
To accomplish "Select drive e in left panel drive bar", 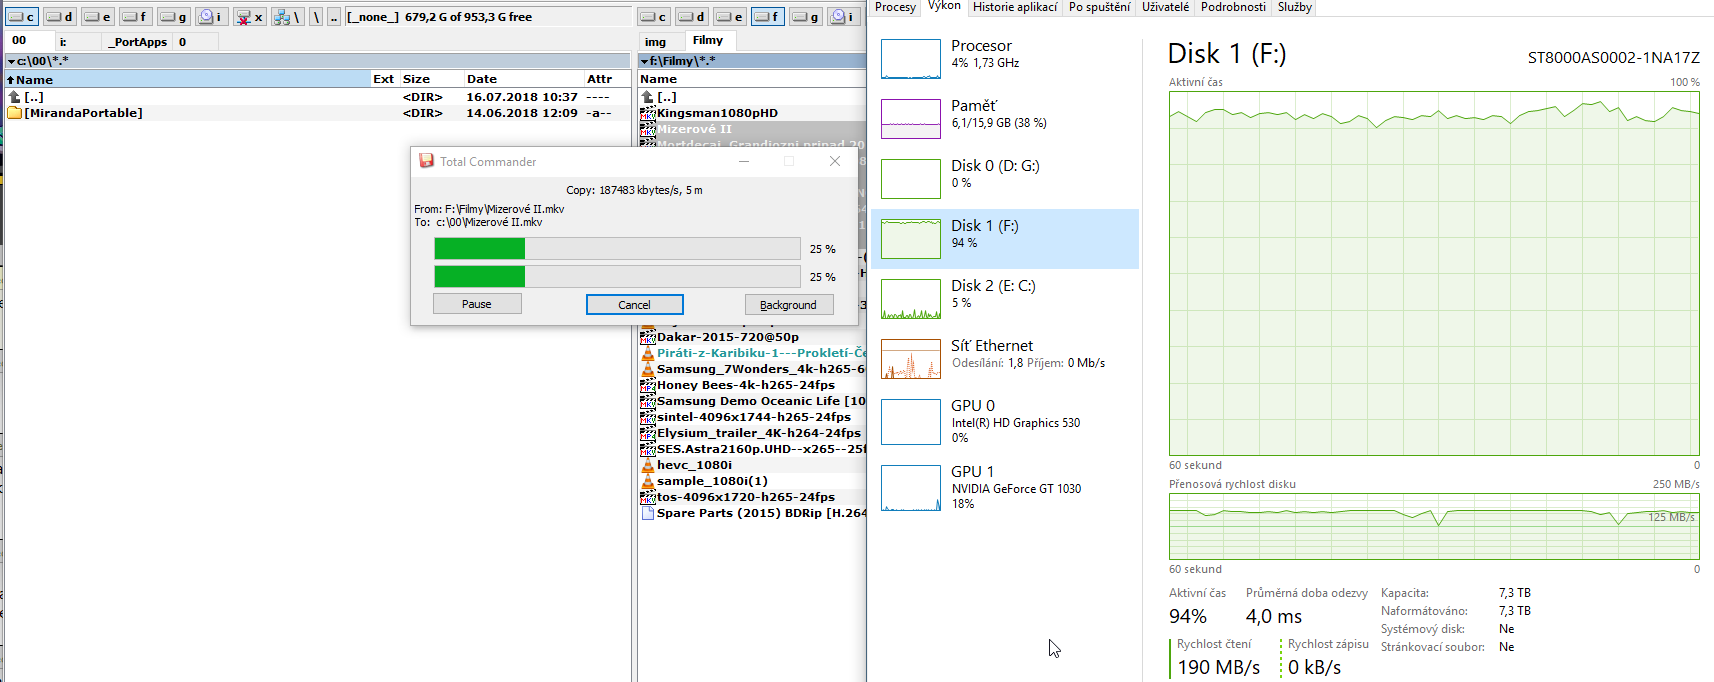I will tap(97, 16).
